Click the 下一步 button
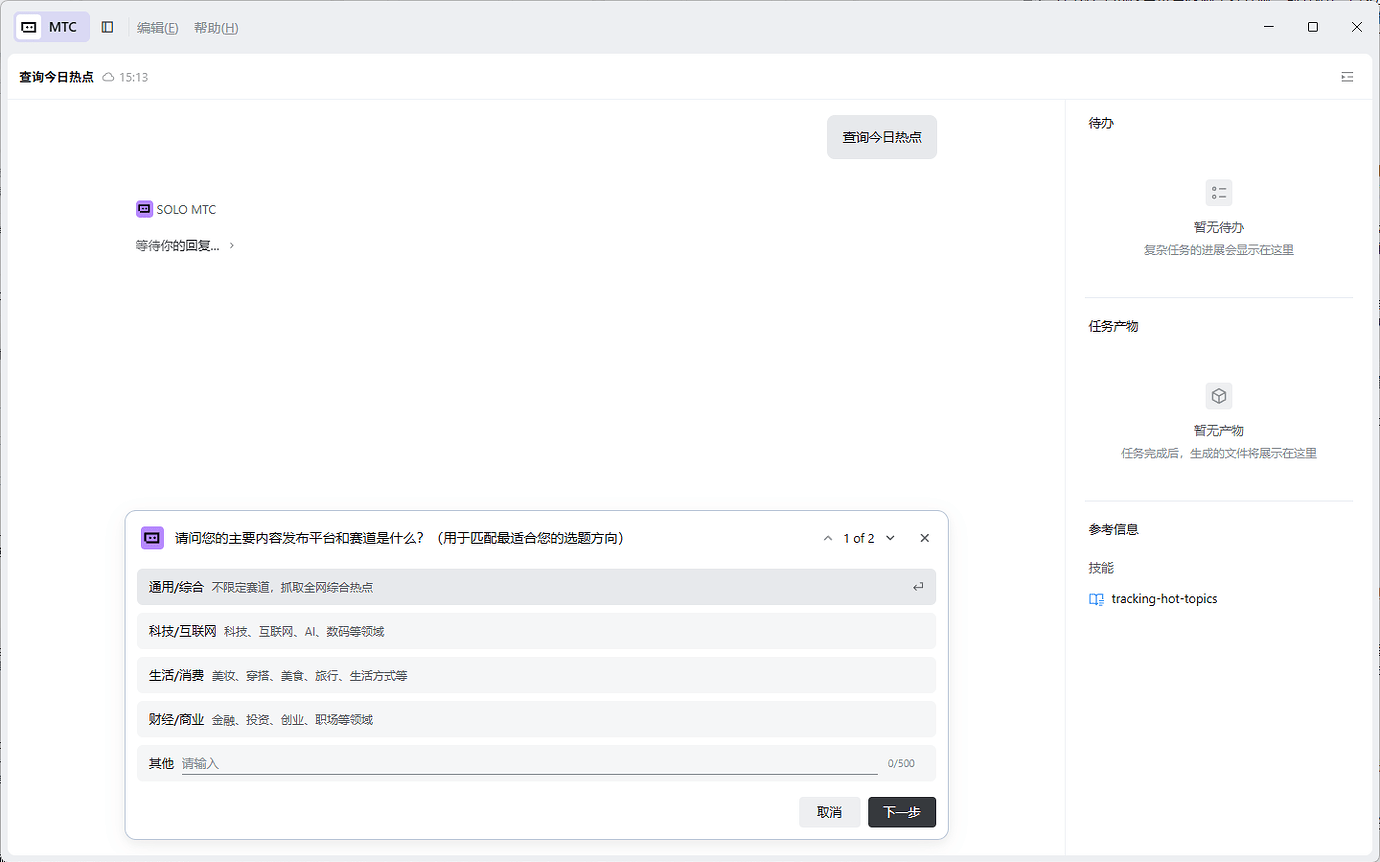The height and width of the screenshot is (862, 1380). 902,812
